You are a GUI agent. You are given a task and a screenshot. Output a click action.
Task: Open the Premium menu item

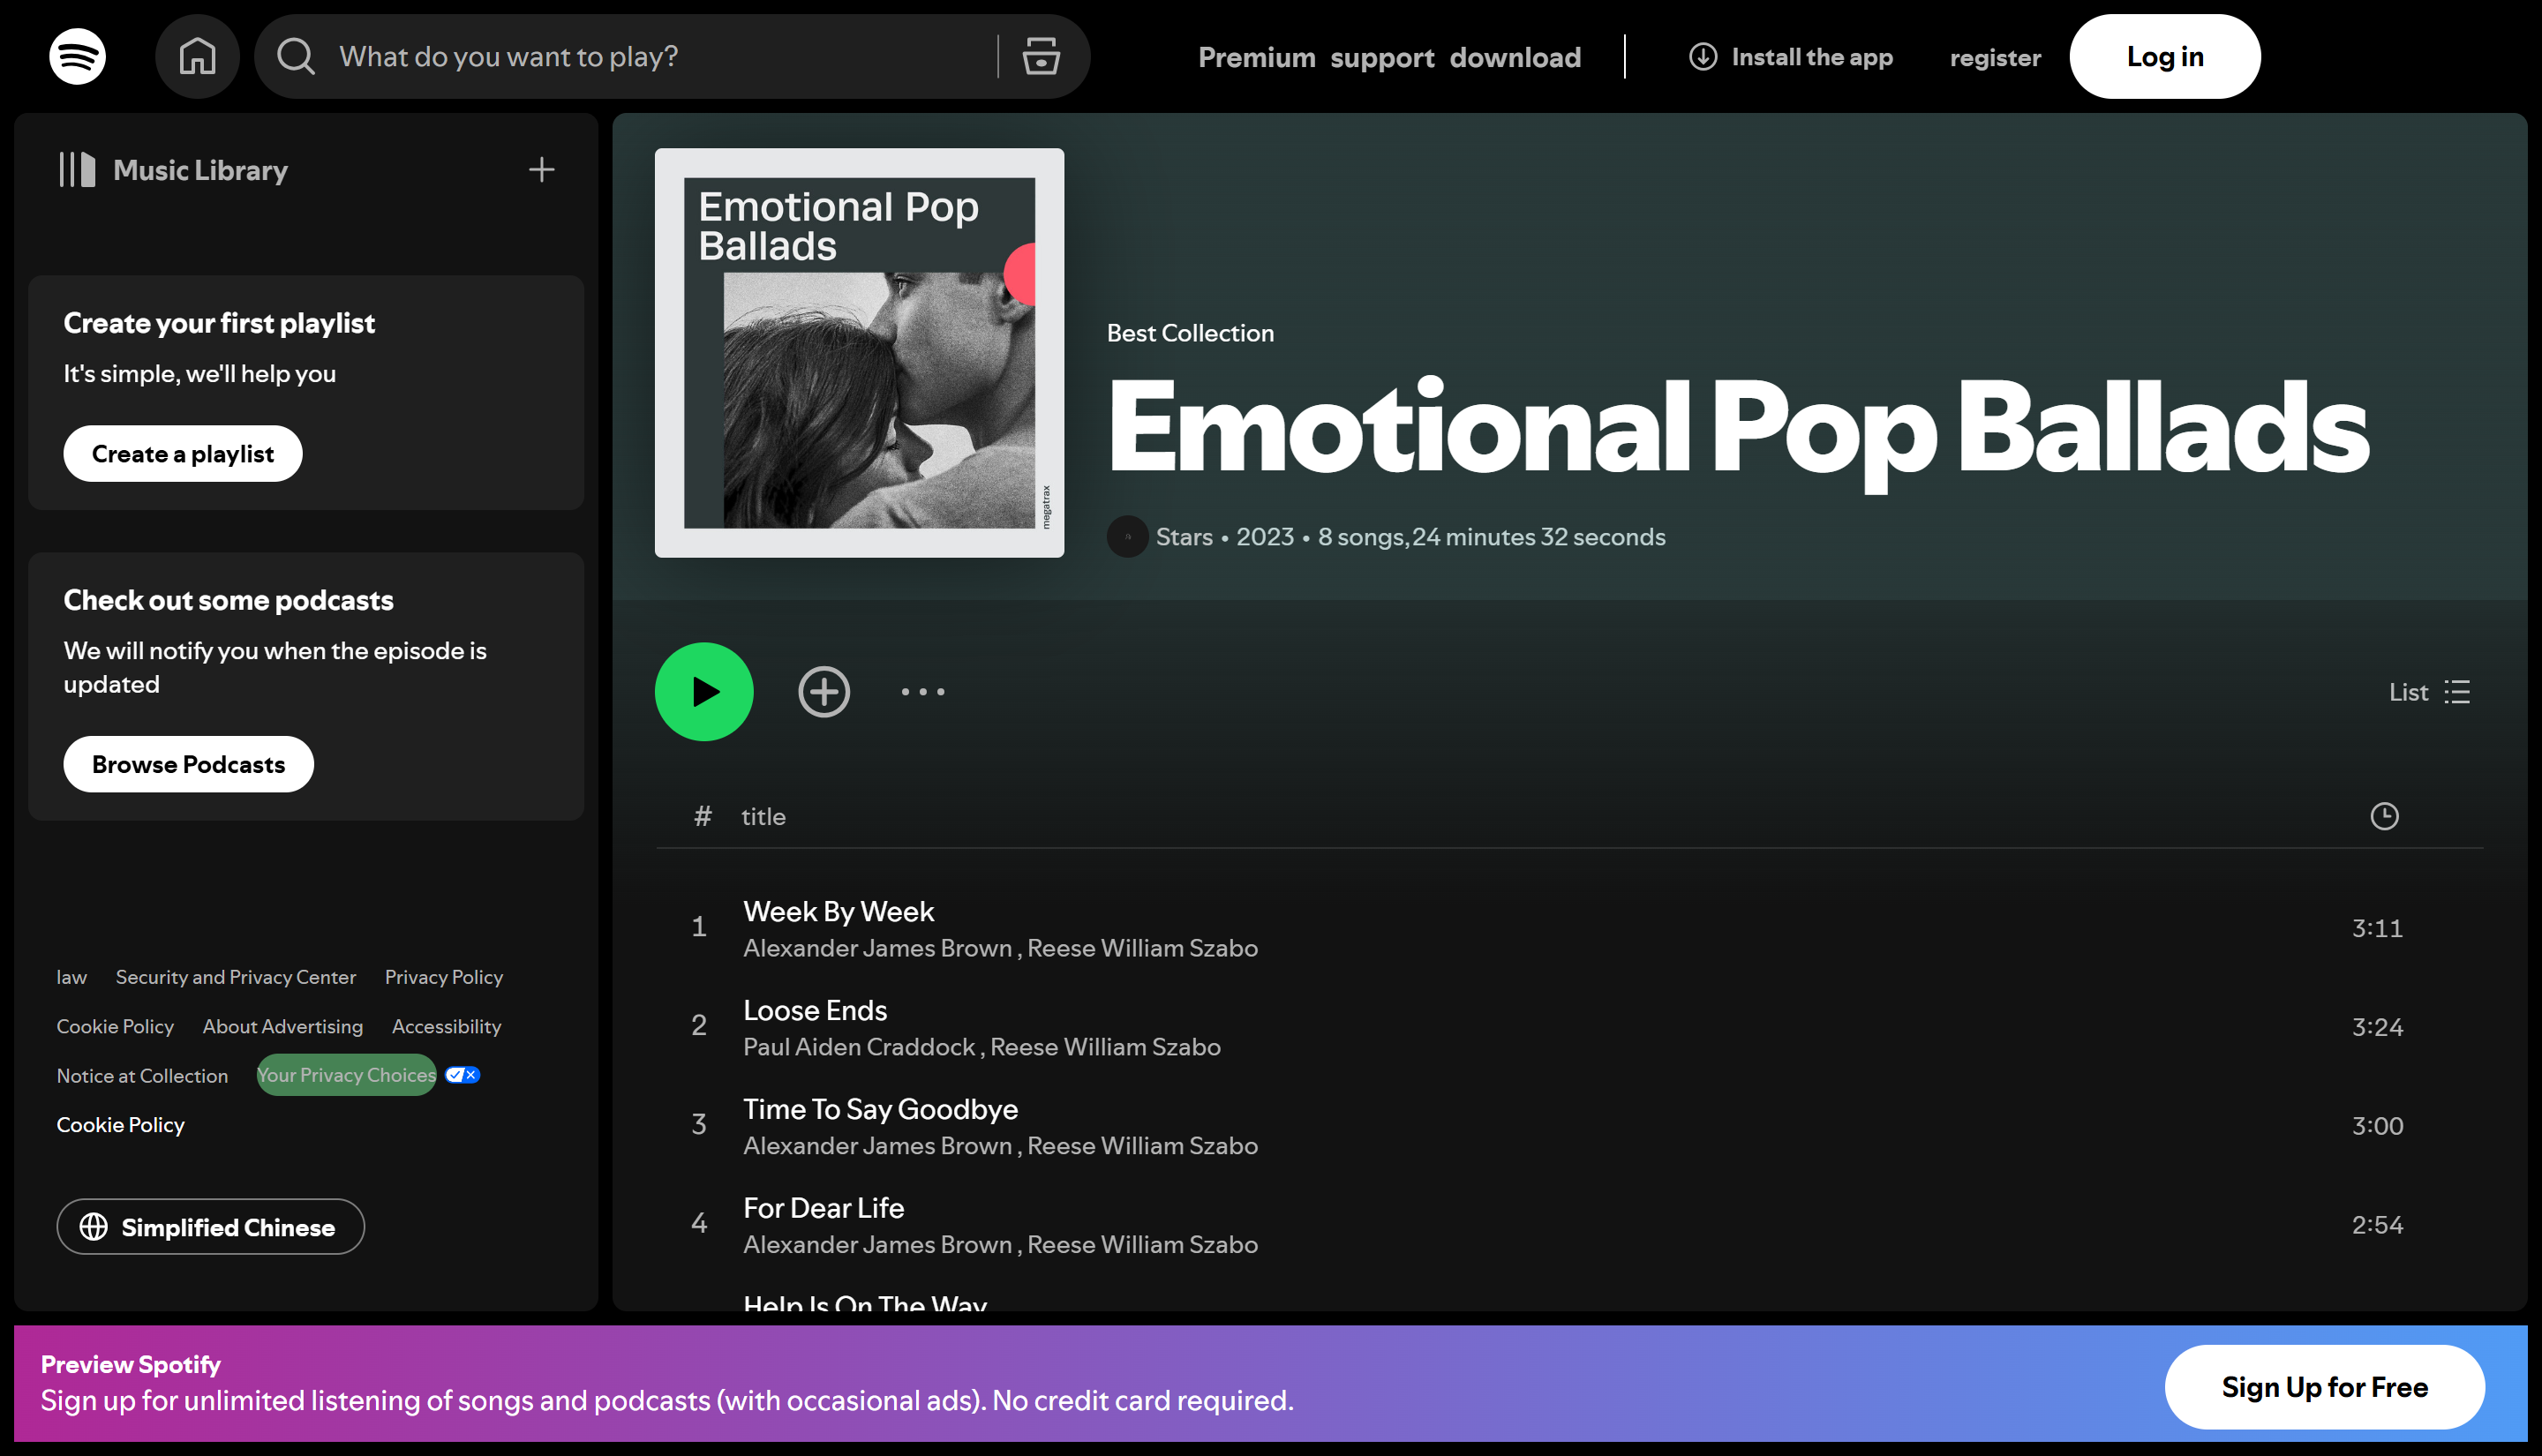[1256, 57]
